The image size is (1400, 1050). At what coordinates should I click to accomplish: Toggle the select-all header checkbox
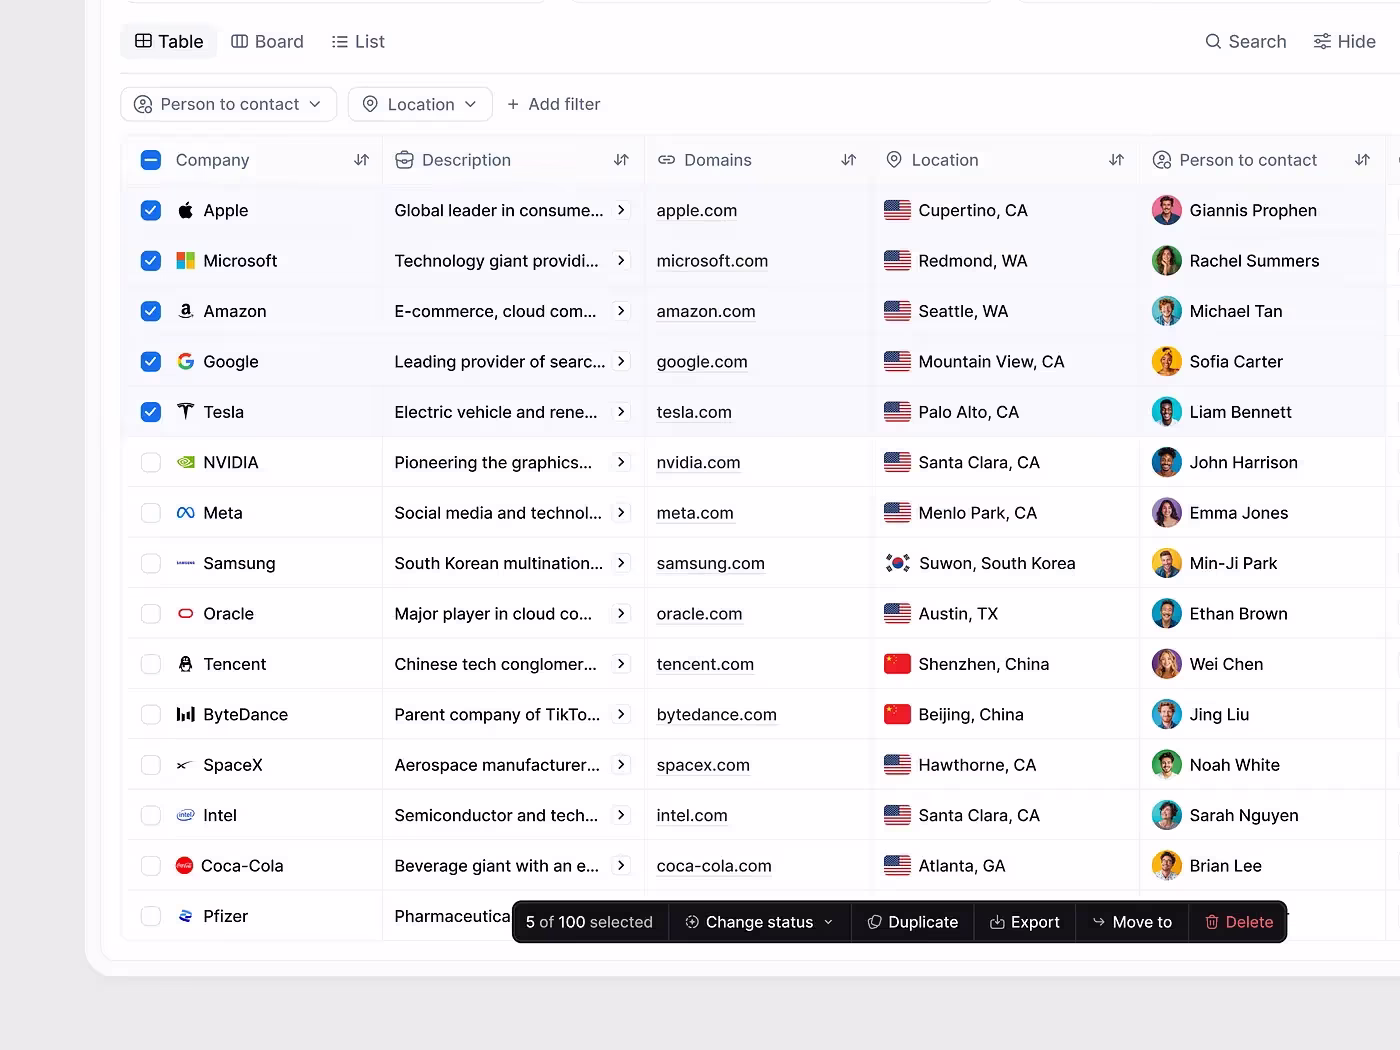tap(151, 160)
